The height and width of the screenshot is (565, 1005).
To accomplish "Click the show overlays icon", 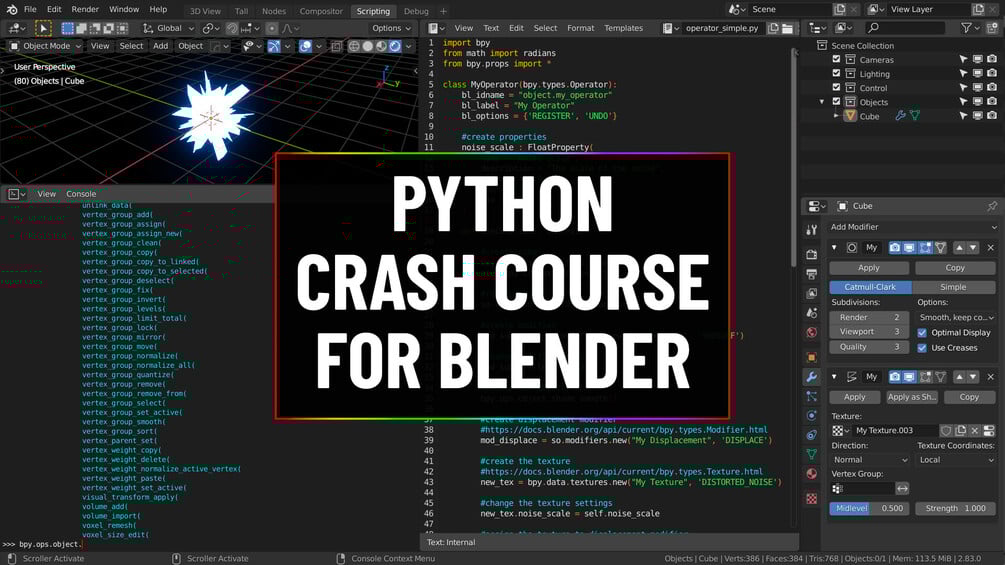I will tap(306, 46).
